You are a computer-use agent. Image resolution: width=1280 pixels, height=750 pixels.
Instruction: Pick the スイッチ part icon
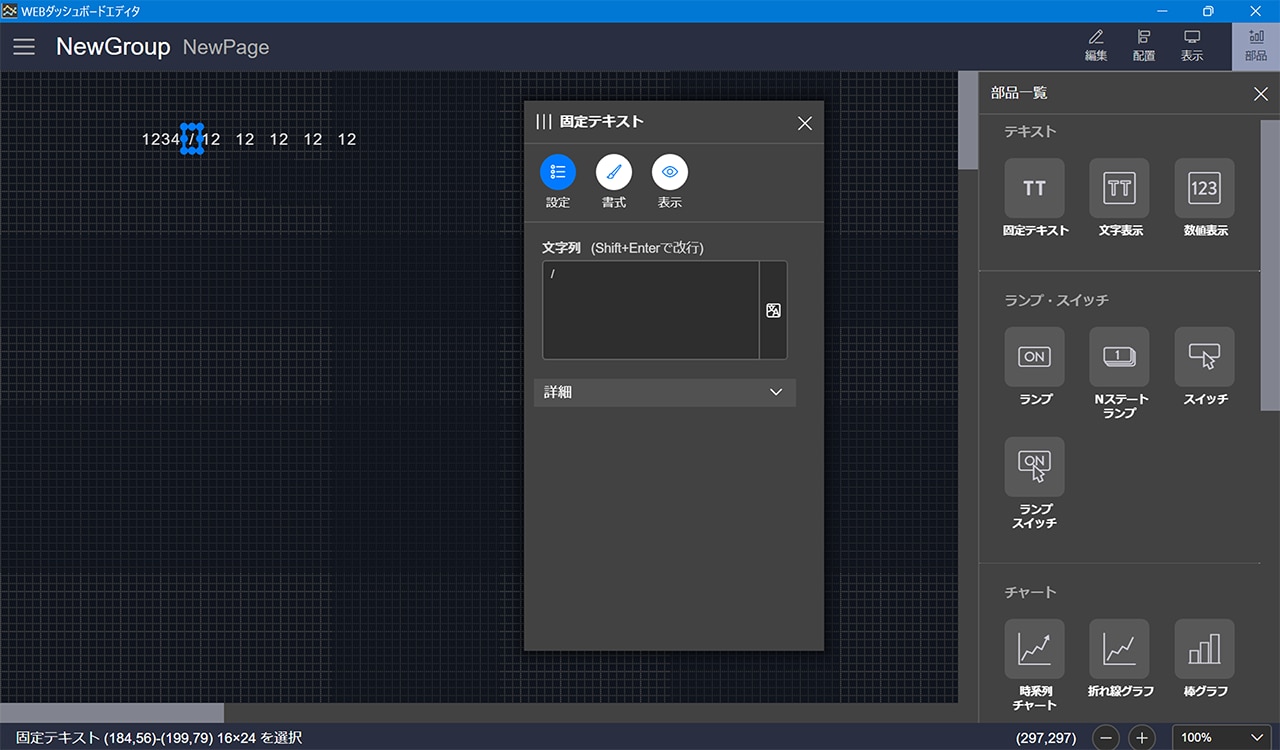(1204, 357)
